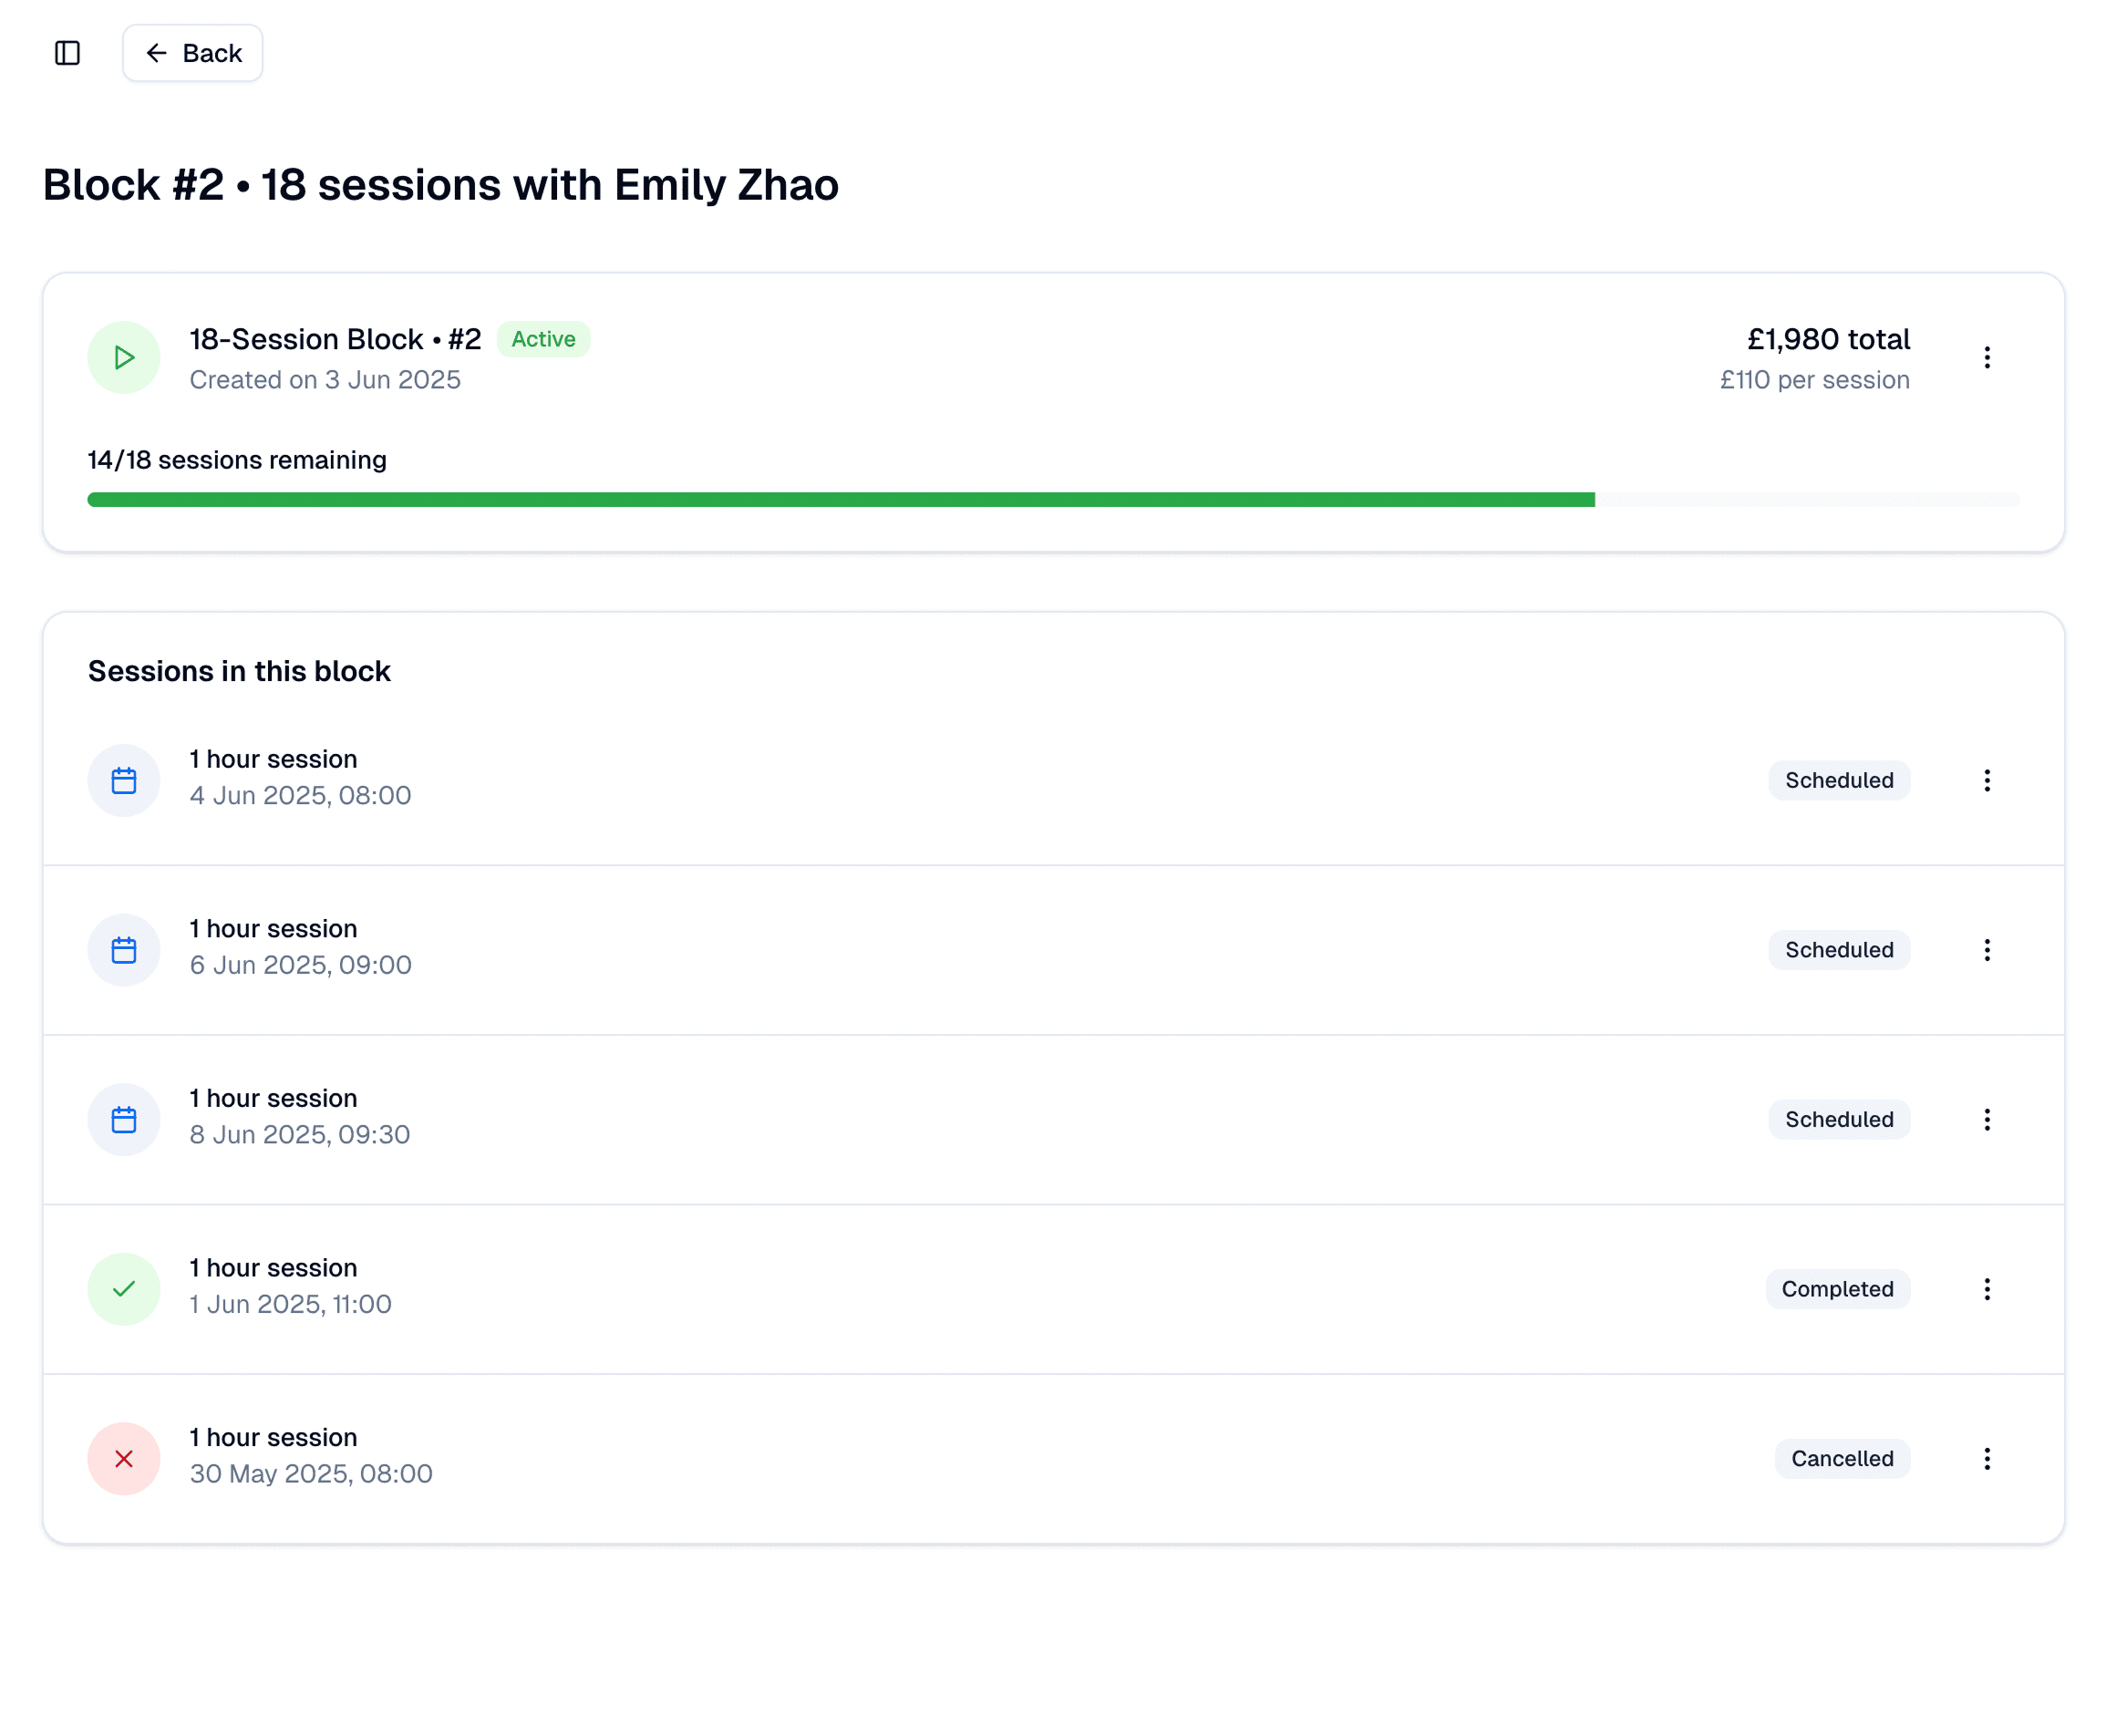Click the calendar icon for 8 Jun session
Image resolution: width=2106 pixels, height=1736 pixels.
pyautogui.click(x=124, y=1119)
